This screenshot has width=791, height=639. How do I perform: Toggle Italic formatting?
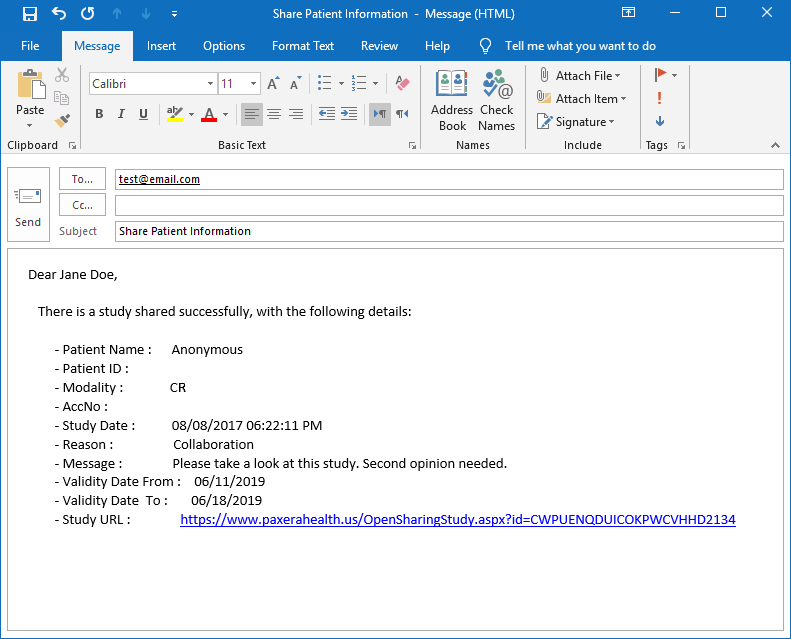(x=121, y=114)
